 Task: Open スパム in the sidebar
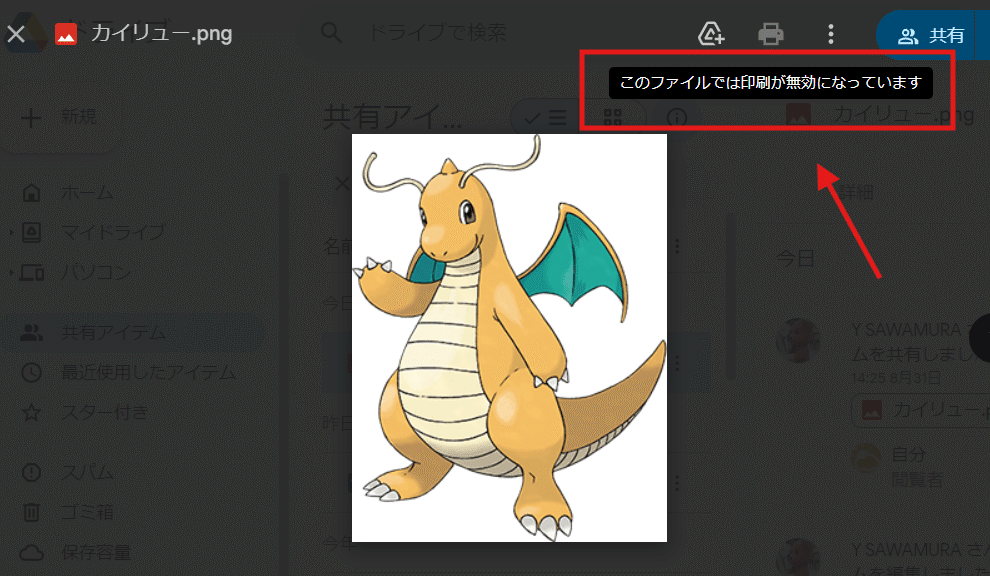87,472
